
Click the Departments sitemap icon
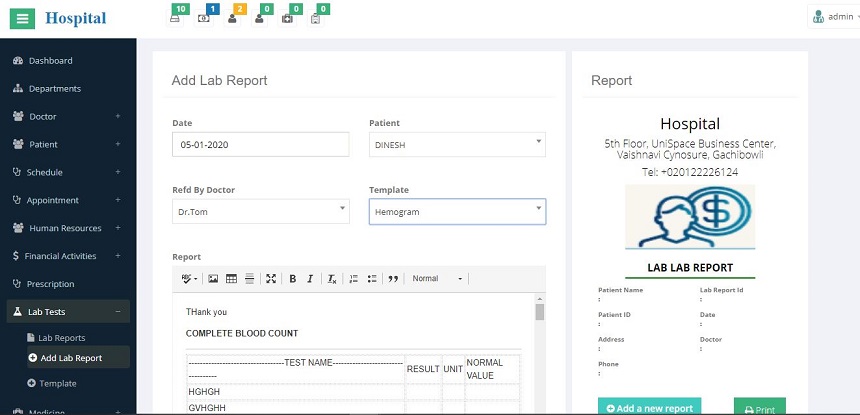click(x=18, y=89)
